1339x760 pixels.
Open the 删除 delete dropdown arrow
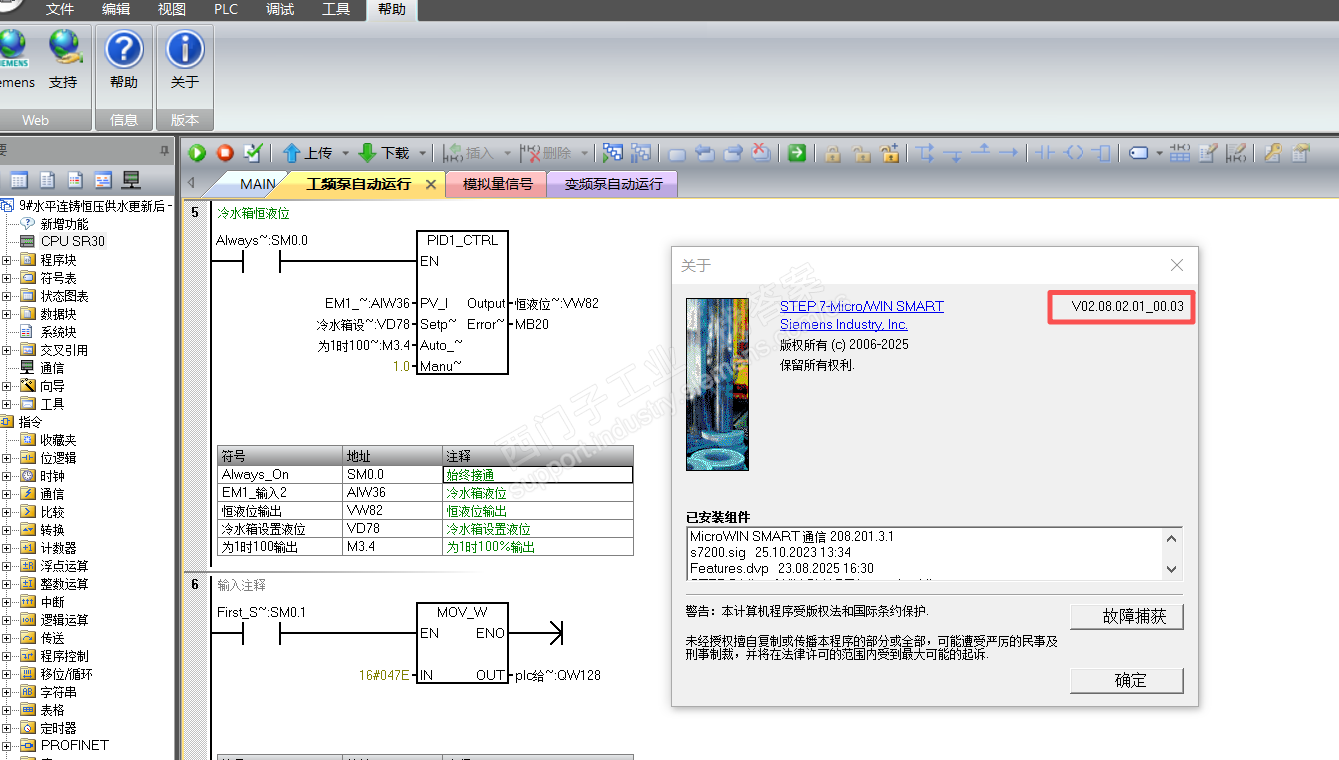click(585, 153)
